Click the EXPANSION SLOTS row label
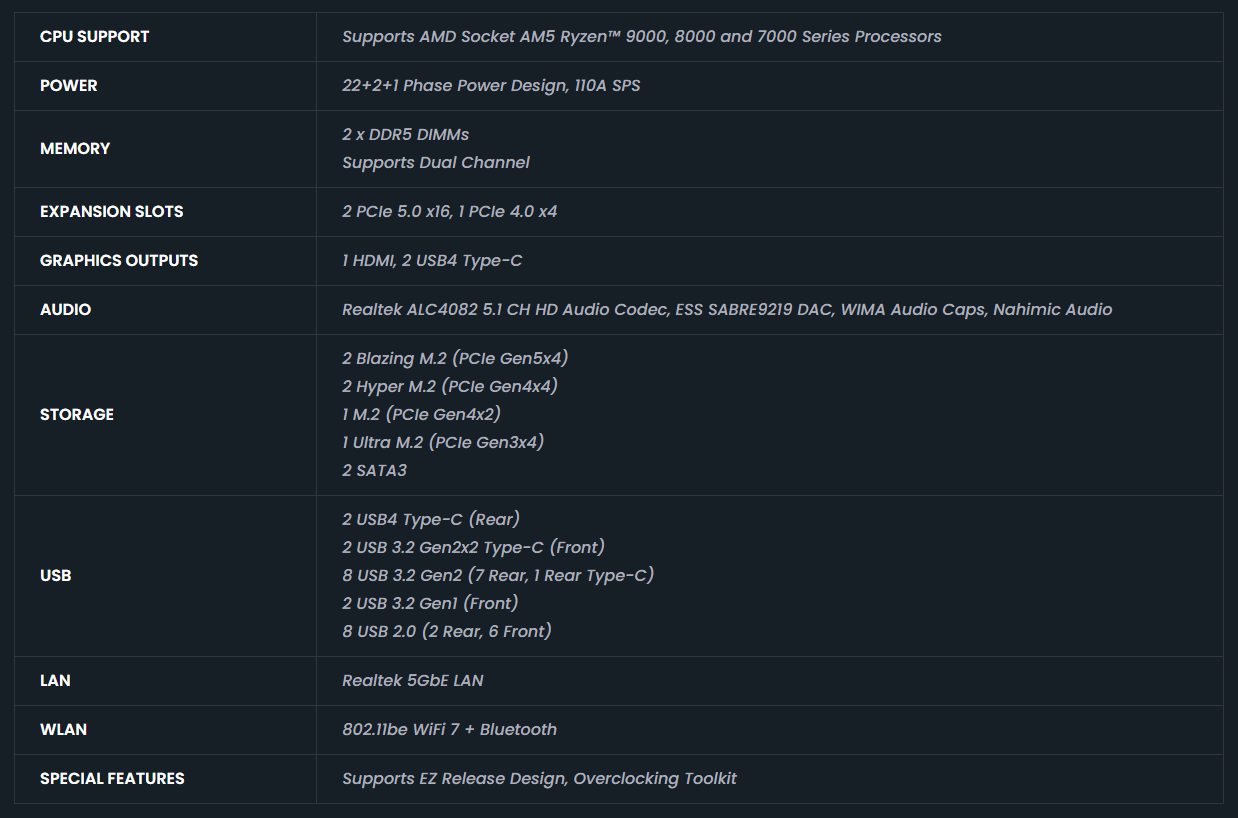Viewport: 1238px width, 818px height. point(111,212)
